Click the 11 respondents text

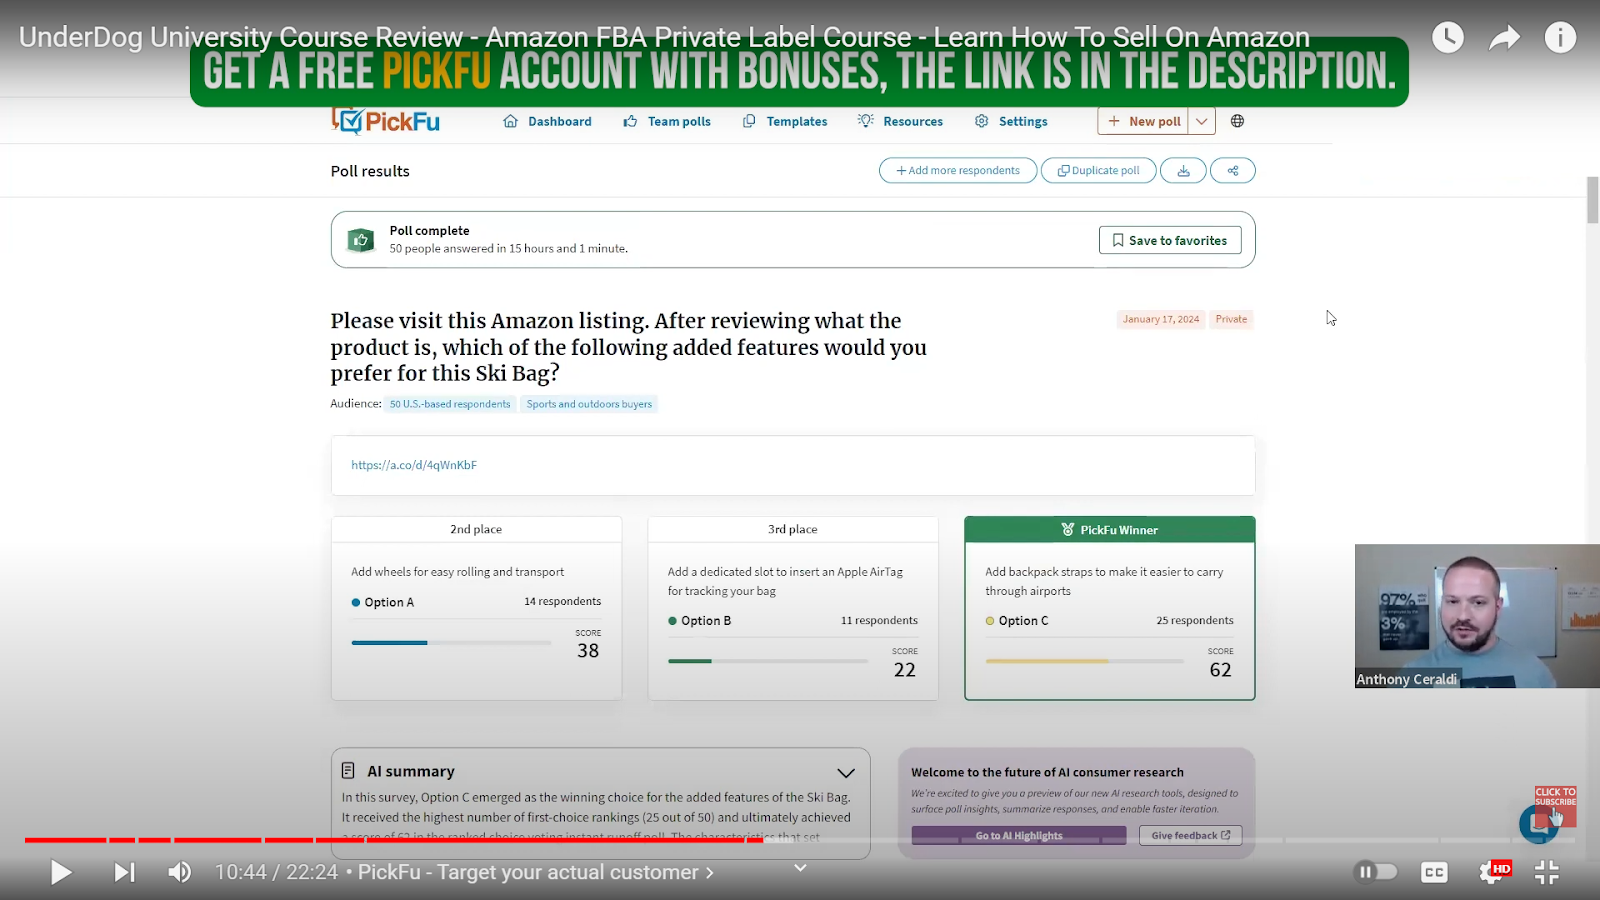pos(879,621)
